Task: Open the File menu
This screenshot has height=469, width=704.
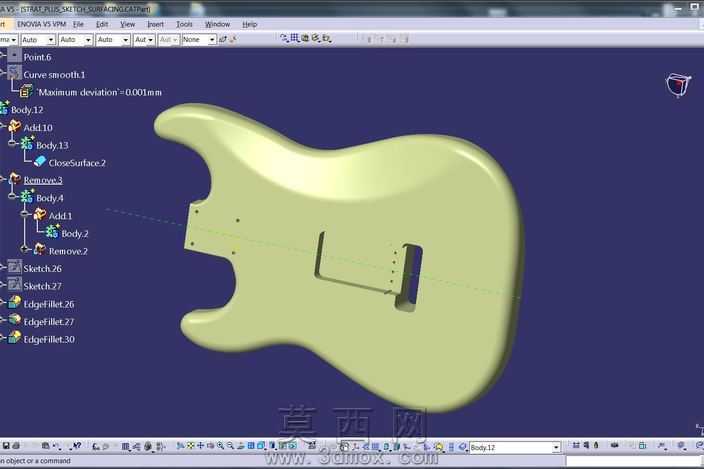Action: click(x=78, y=24)
